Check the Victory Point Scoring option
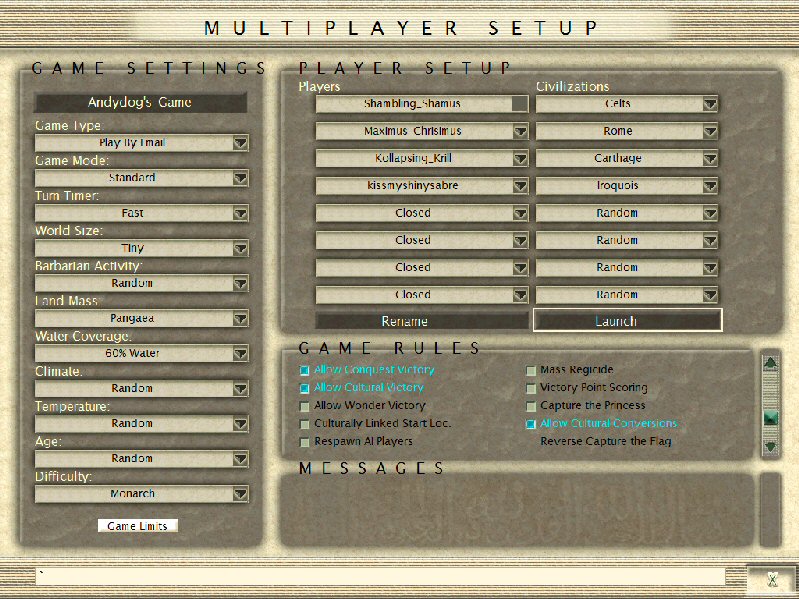This screenshot has height=599, width=799. tap(531, 388)
